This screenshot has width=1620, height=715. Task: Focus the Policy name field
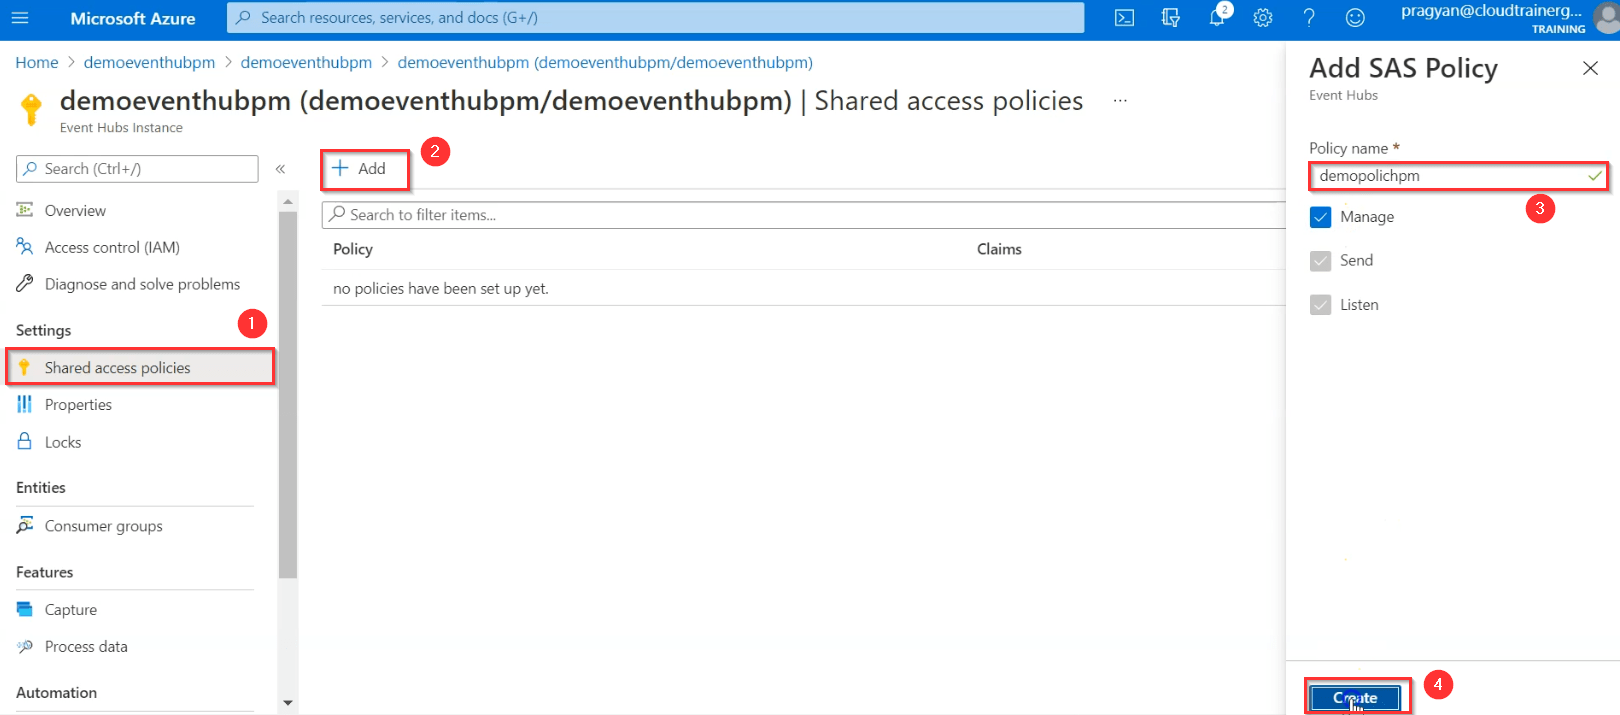pos(1458,176)
